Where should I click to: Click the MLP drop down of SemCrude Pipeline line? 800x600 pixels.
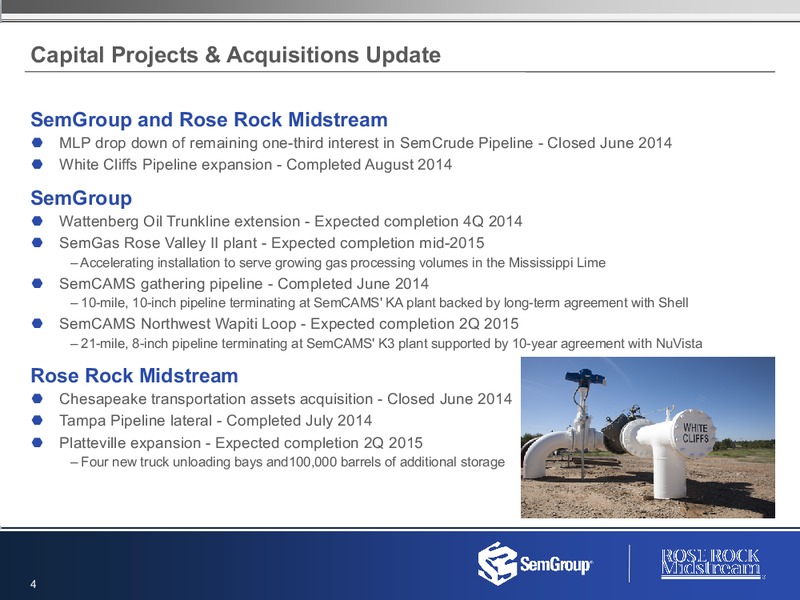365,143
